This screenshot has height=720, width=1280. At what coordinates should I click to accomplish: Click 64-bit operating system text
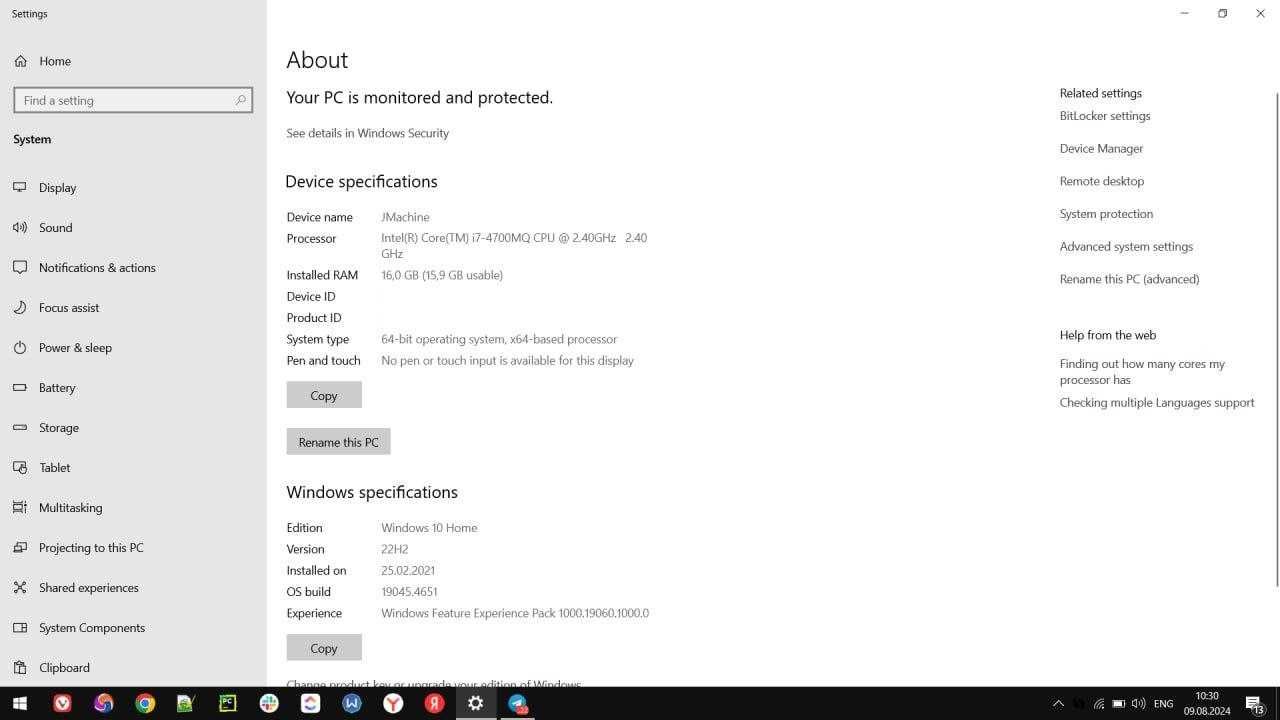499,339
